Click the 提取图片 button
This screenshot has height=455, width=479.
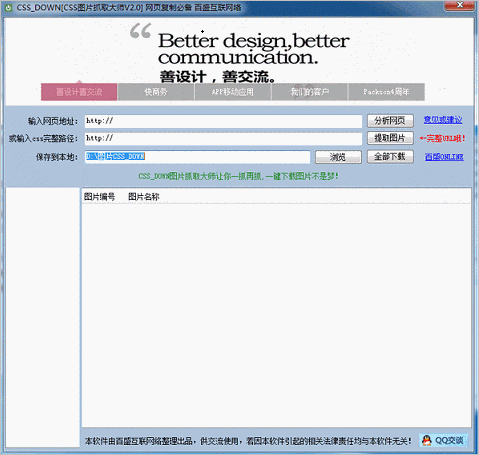(x=390, y=138)
